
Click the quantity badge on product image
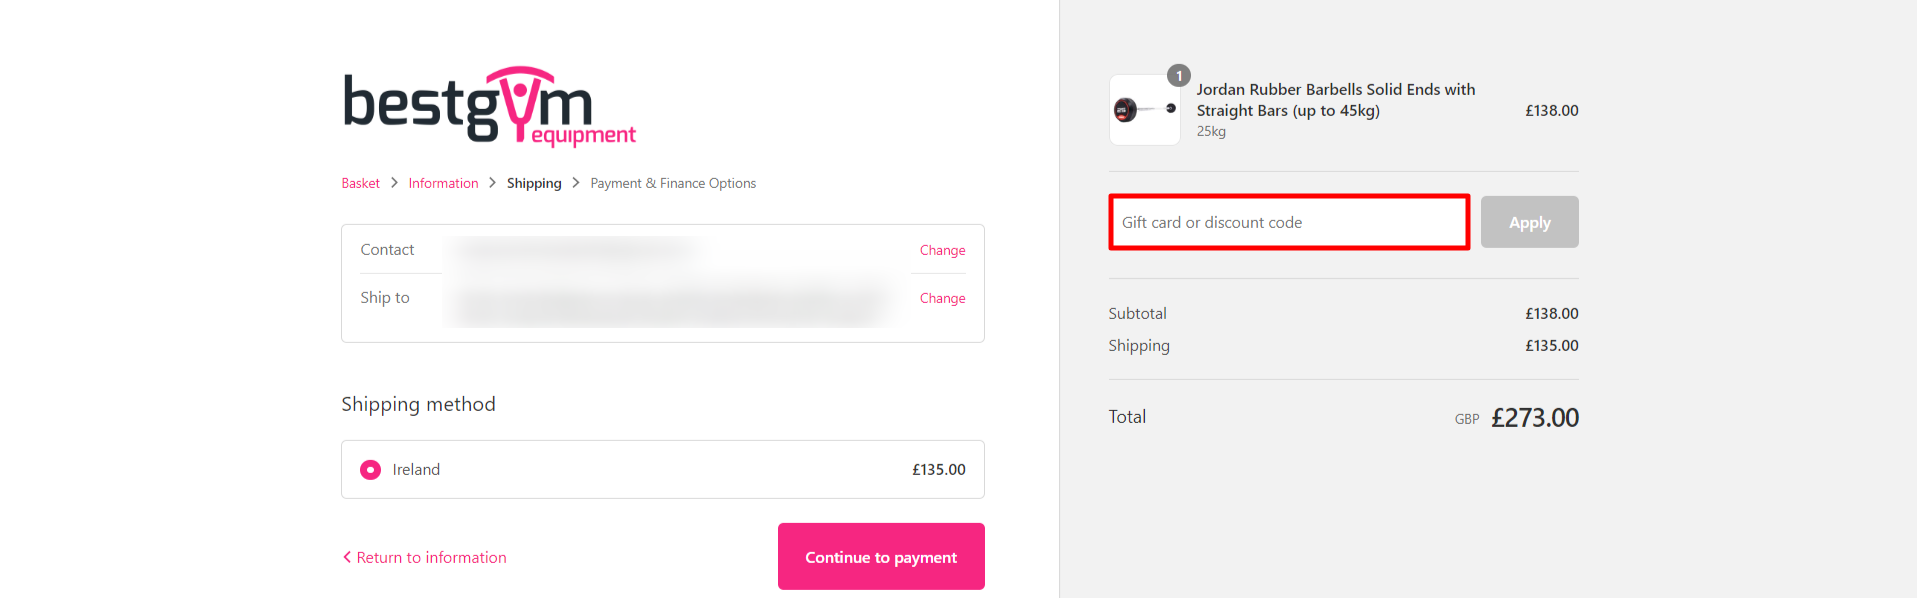[x=1178, y=74]
